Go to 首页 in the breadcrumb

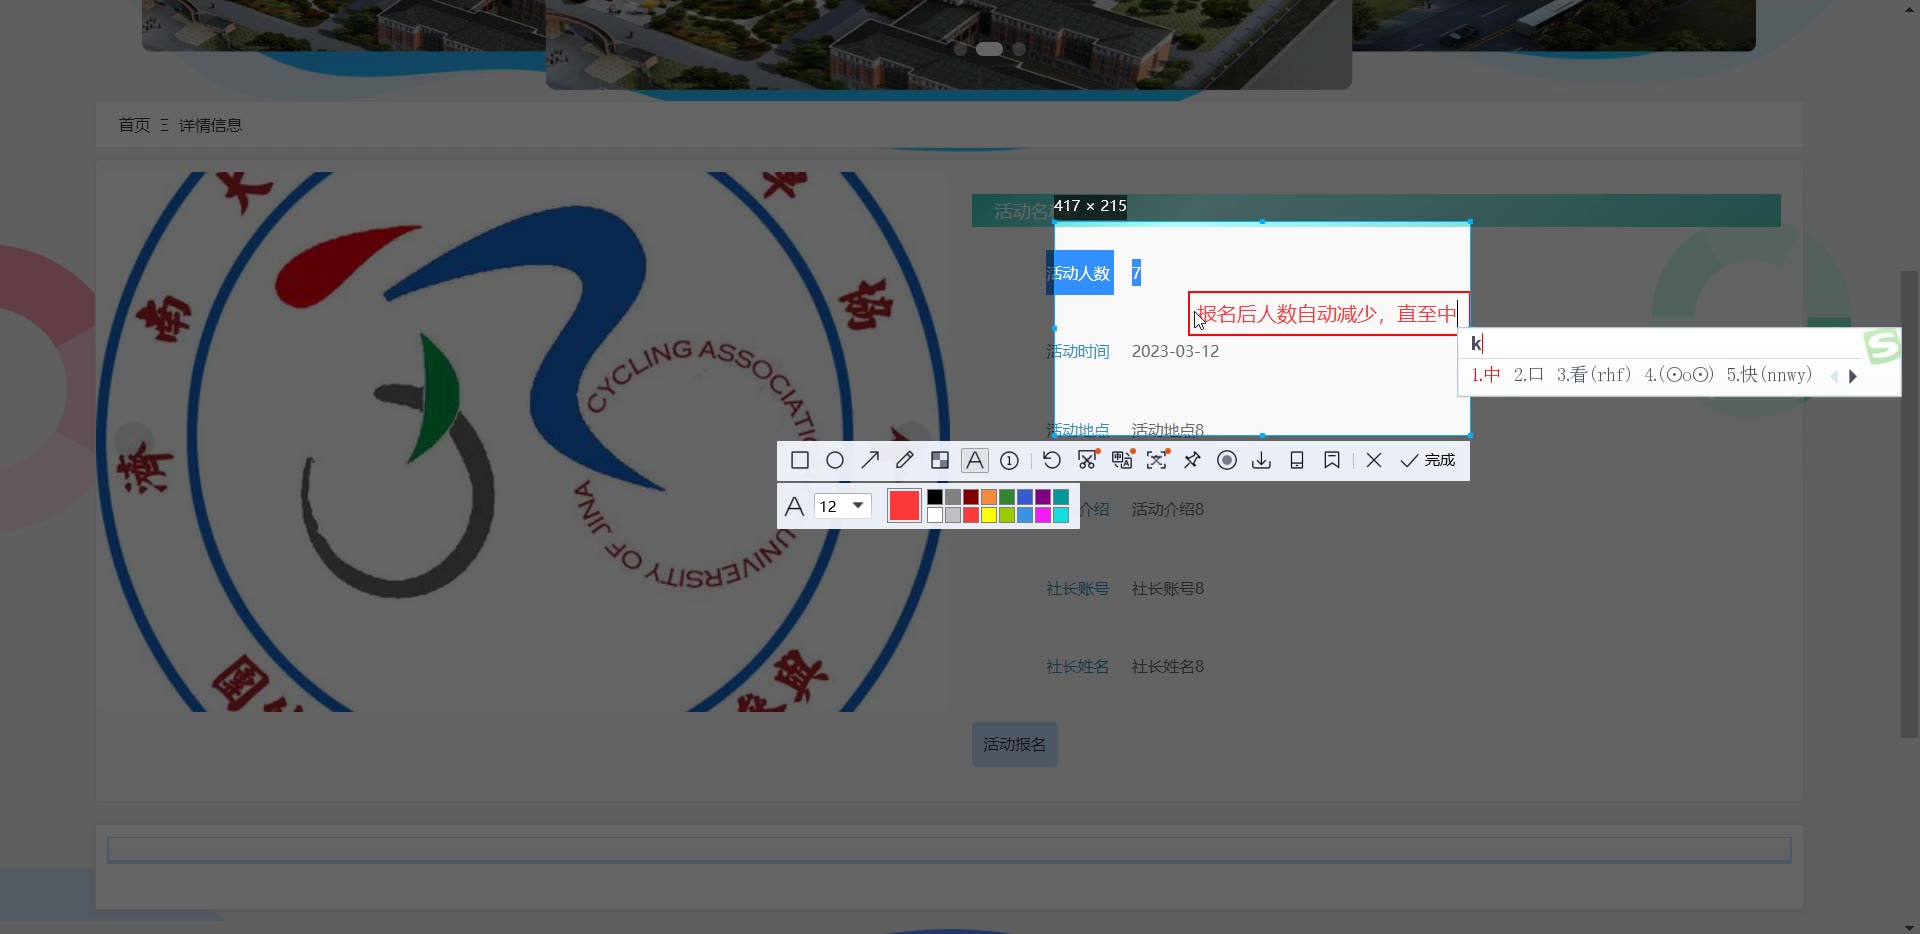tap(134, 125)
